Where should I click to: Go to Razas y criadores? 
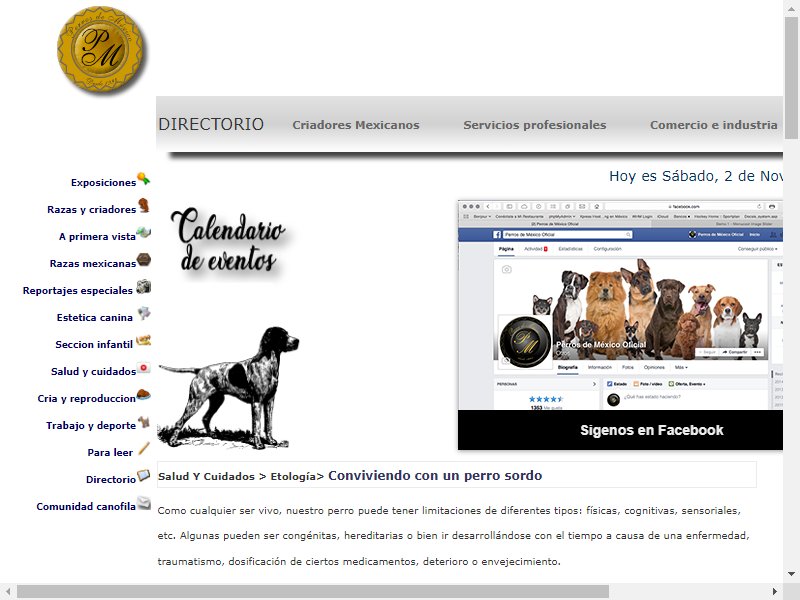91,210
